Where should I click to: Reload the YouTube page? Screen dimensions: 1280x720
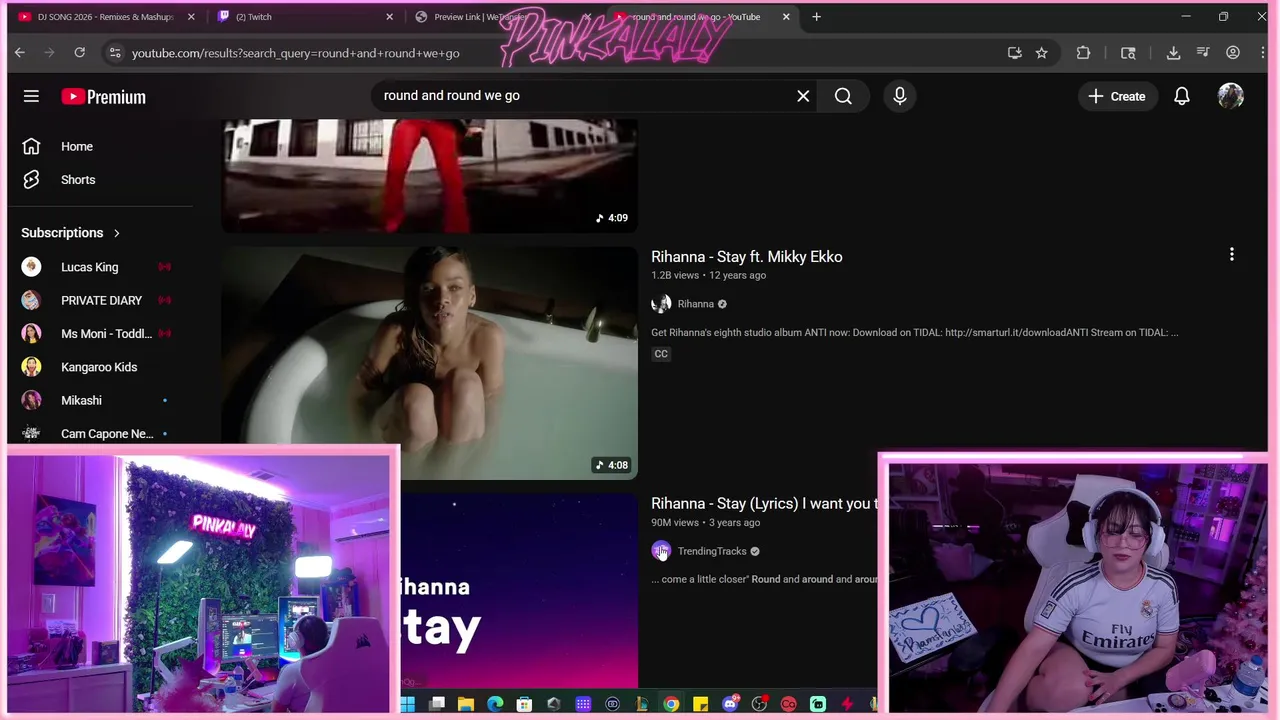(79, 52)
